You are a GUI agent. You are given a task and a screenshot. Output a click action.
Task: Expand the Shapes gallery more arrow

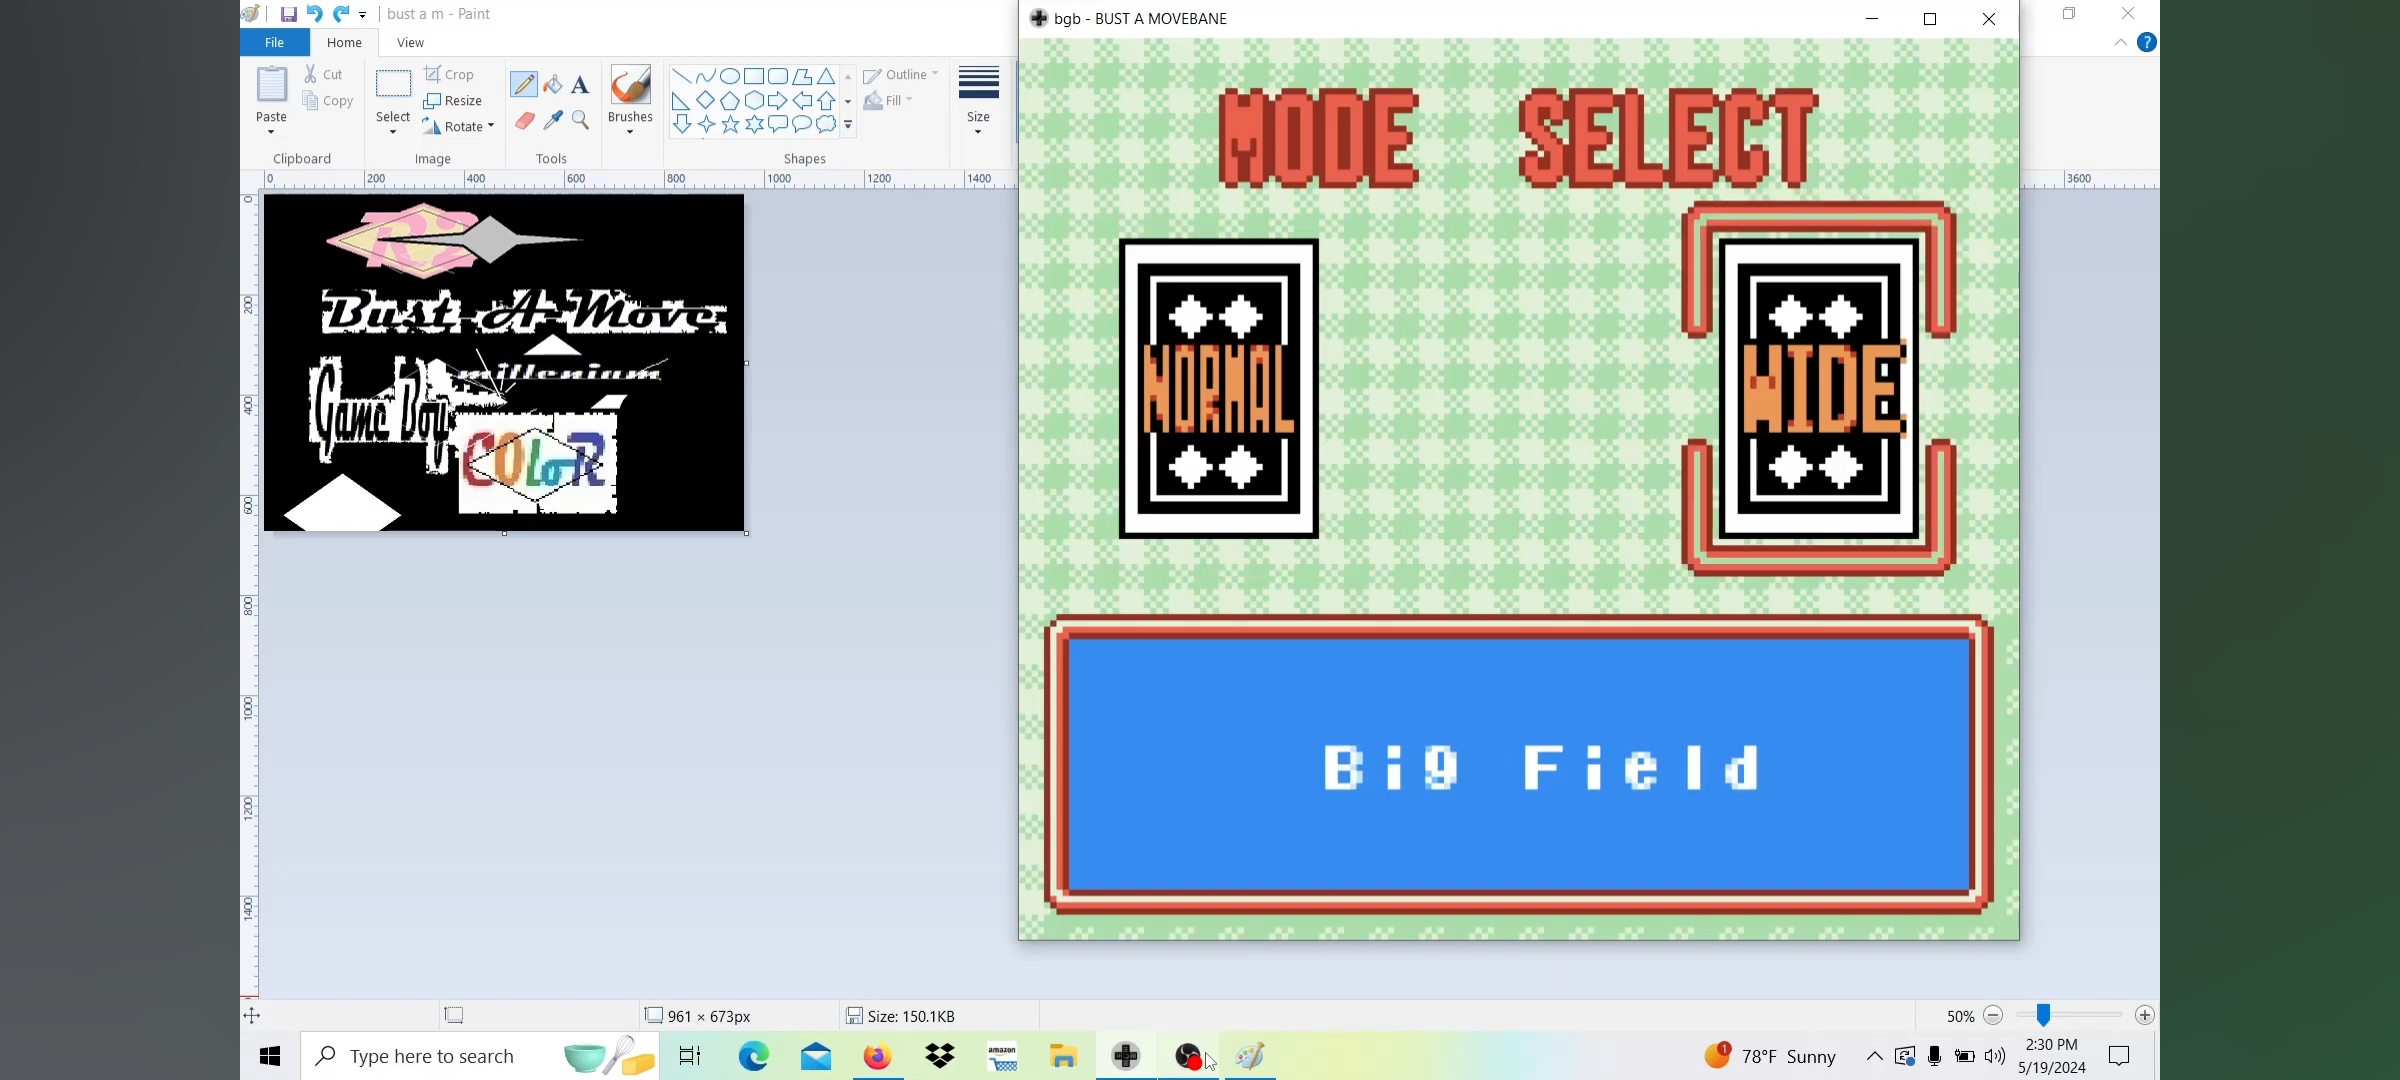(x=849, y=126)
